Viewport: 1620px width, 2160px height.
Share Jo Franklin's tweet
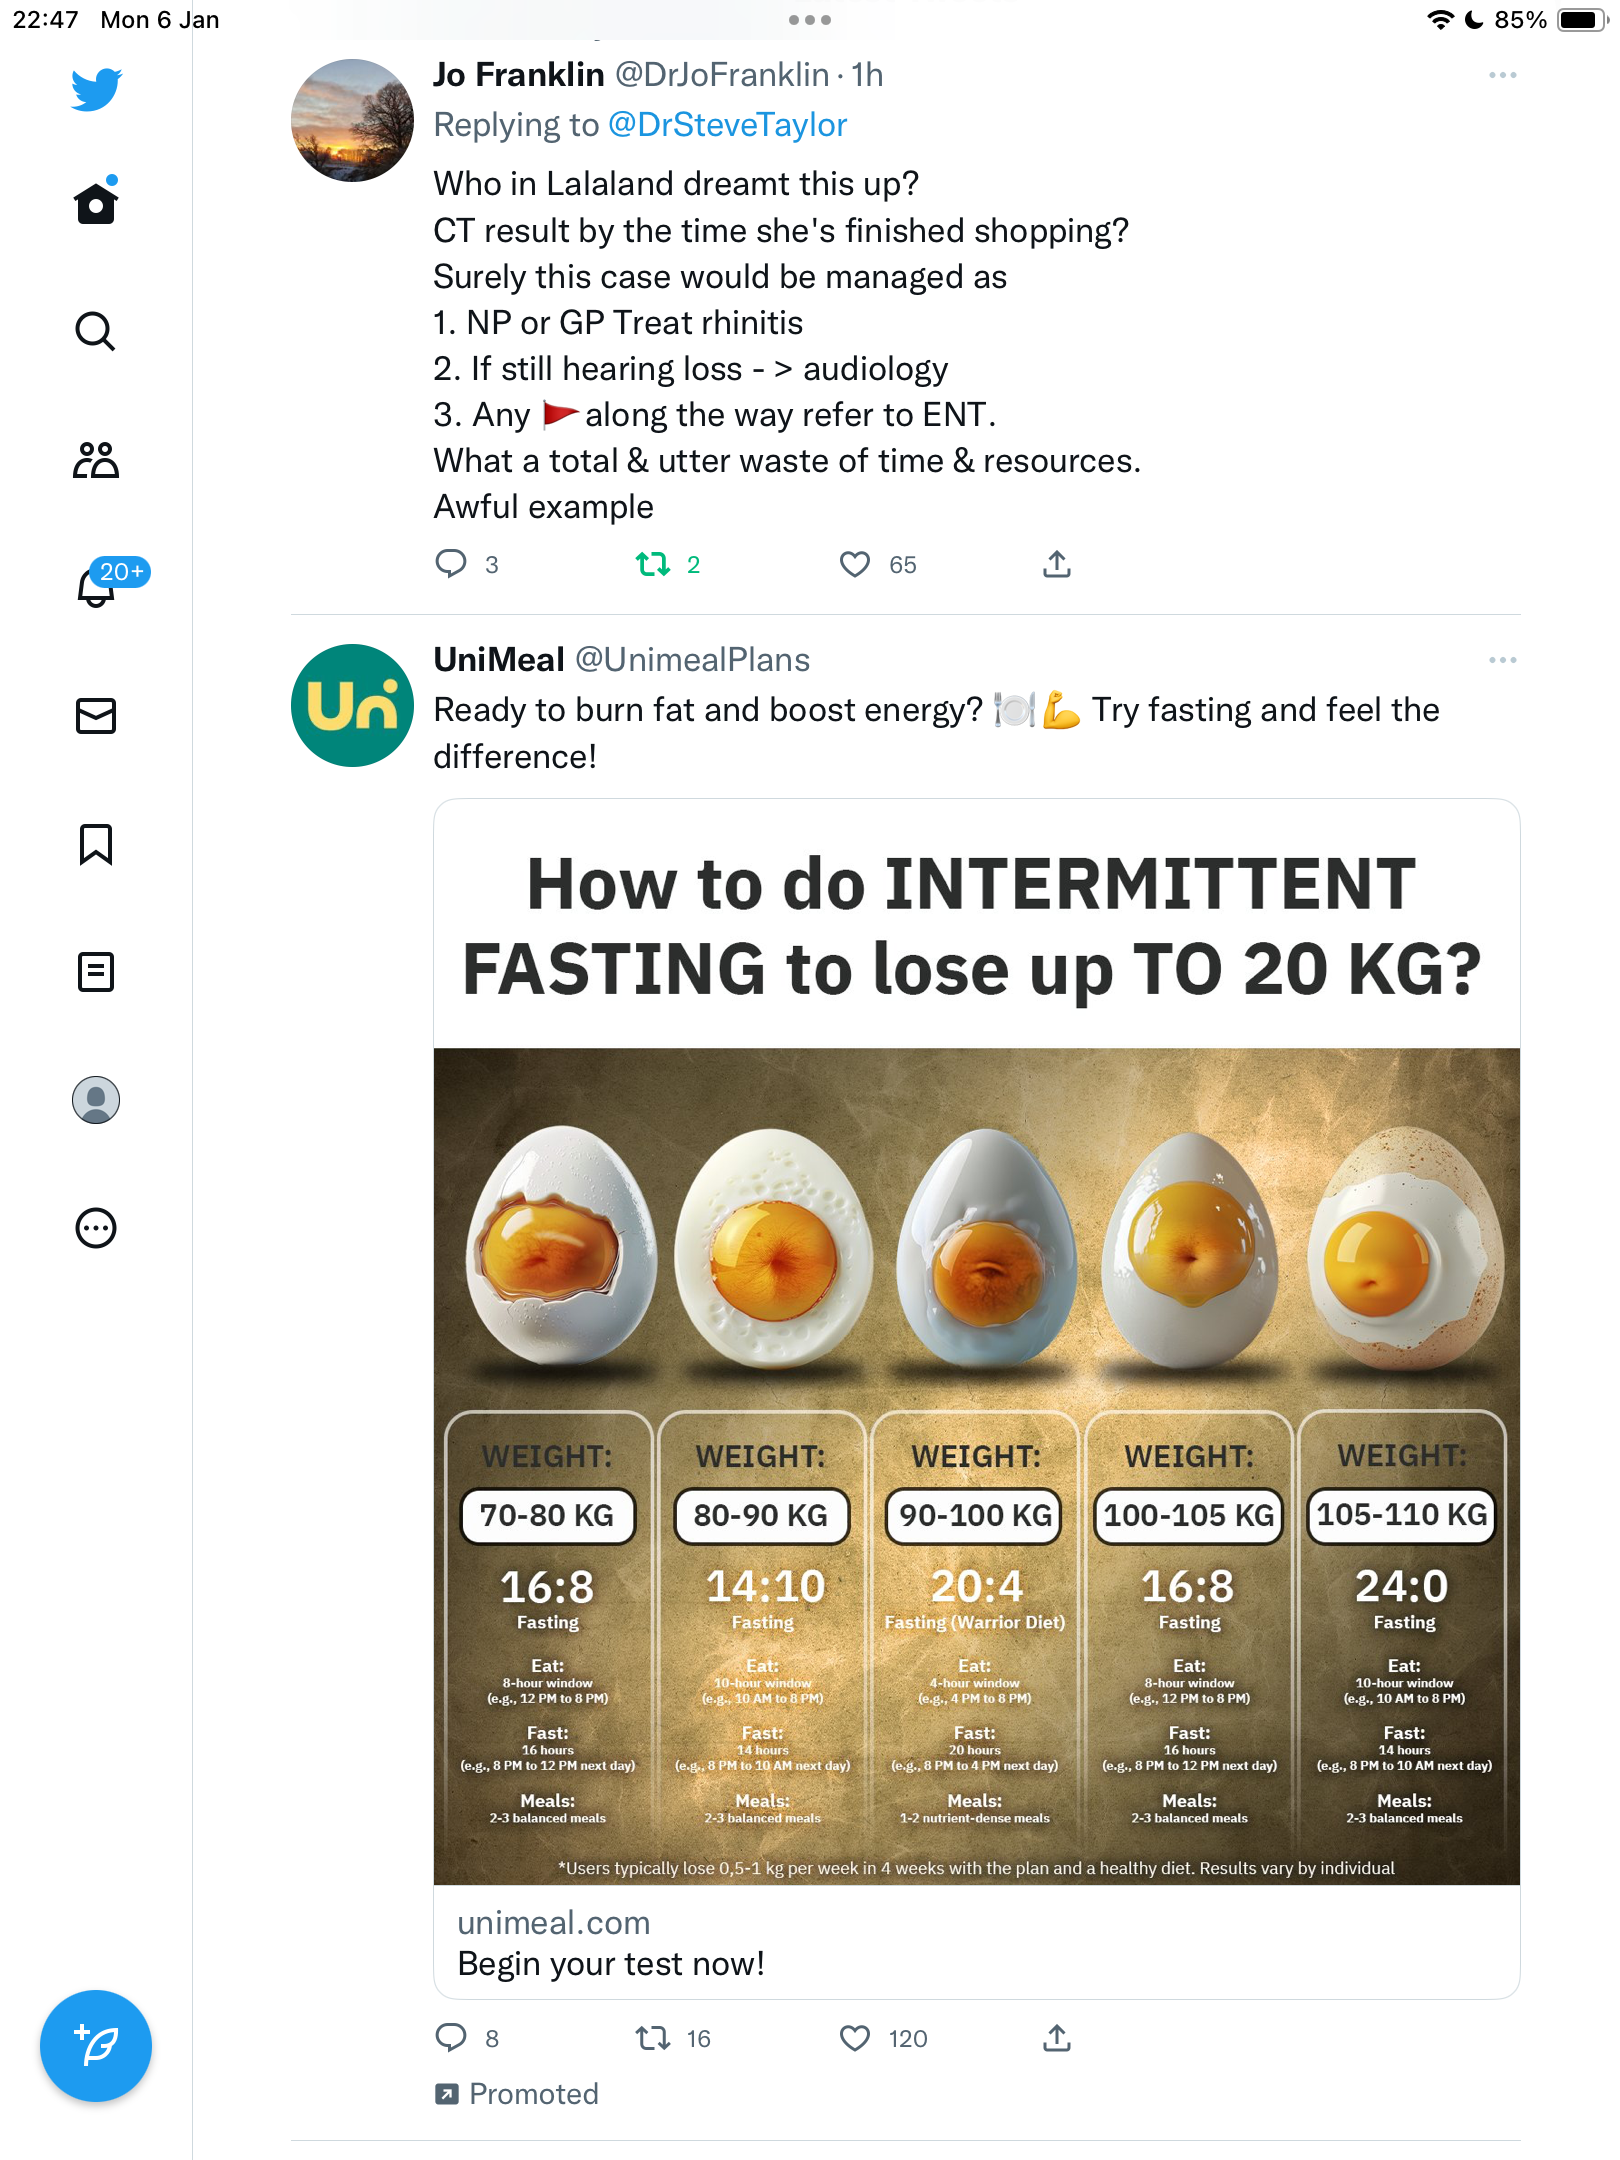point(1057,565)
